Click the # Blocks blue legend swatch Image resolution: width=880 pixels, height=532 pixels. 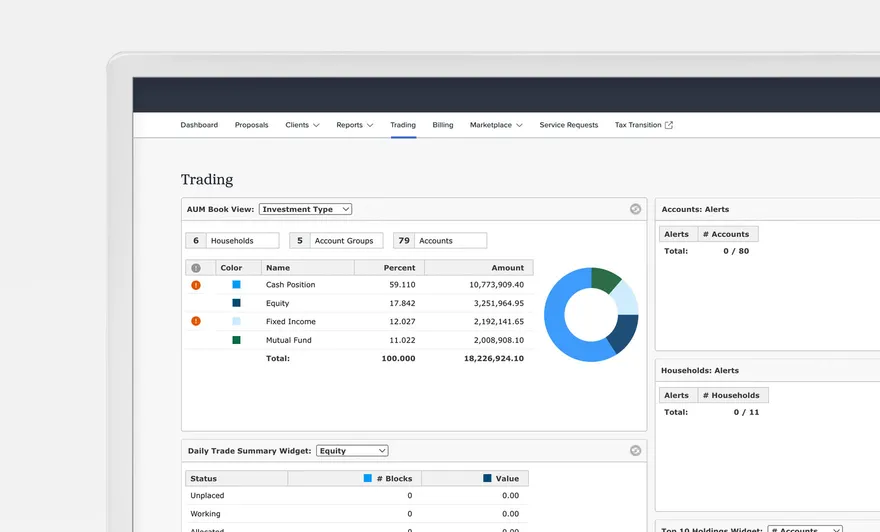[368, 478]
